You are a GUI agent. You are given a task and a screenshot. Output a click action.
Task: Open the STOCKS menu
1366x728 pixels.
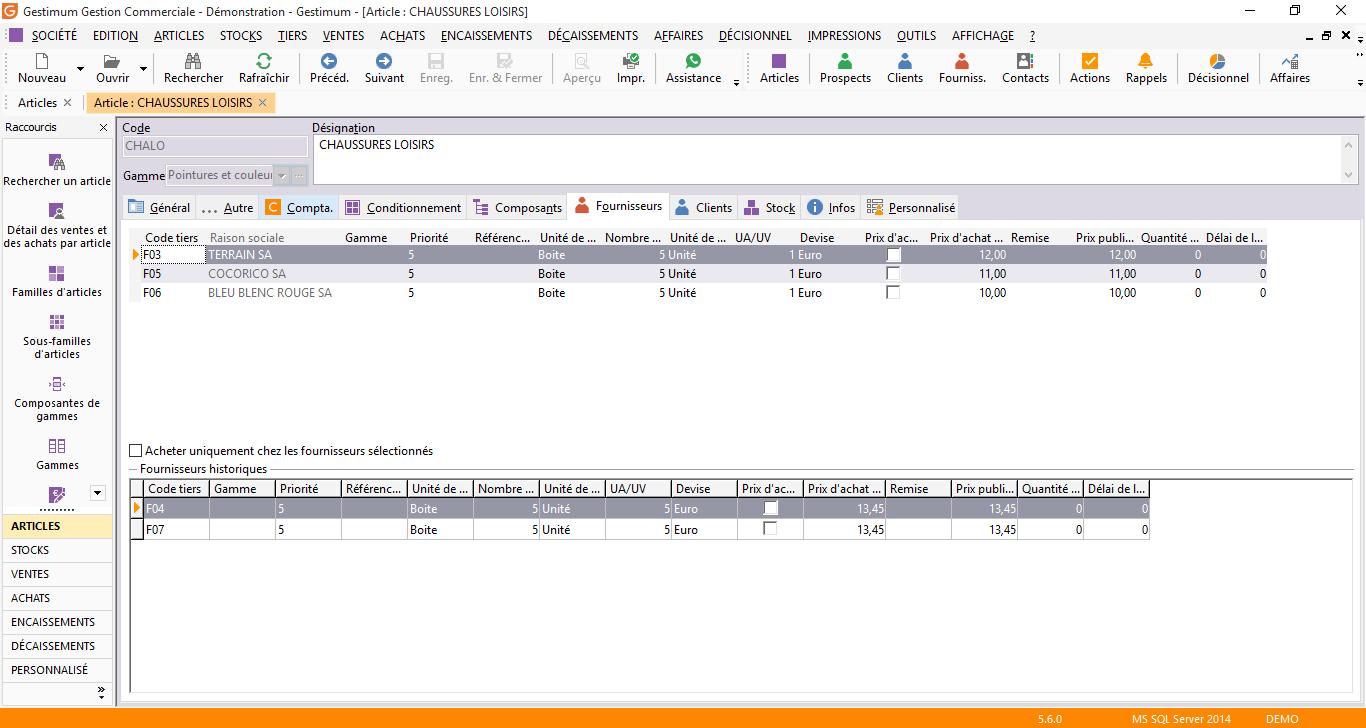click(241, 36)
